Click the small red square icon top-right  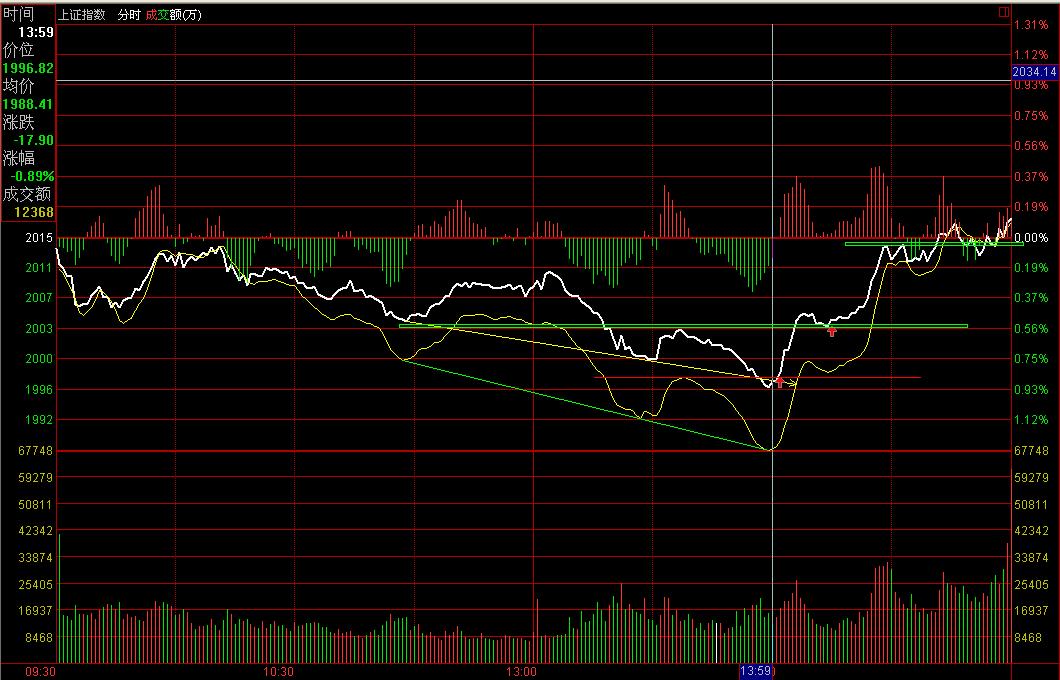tap(1003, 13)
